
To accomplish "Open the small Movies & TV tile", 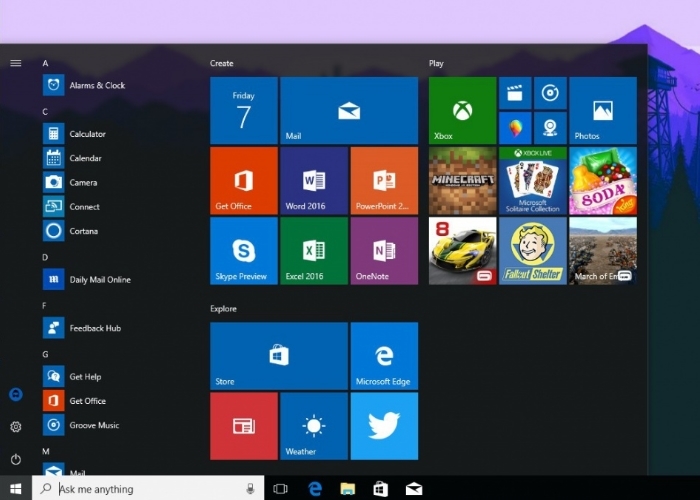I will pyautogui.click(x=515, y=93).
